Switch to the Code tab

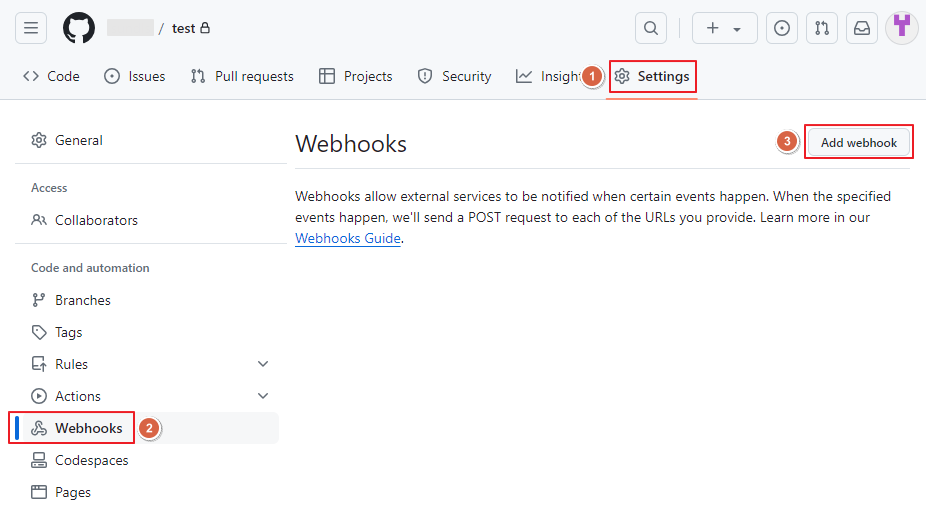click(x=51, y=76)
